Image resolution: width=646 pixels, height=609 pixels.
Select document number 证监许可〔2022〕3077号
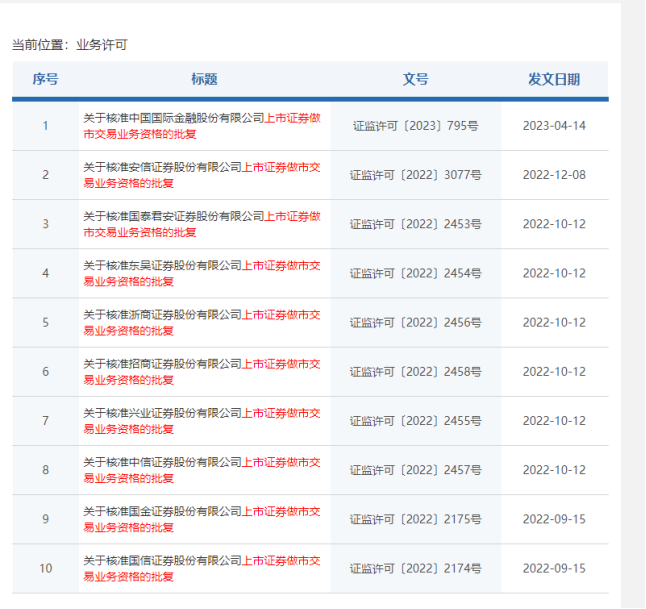tap(415, 175)
